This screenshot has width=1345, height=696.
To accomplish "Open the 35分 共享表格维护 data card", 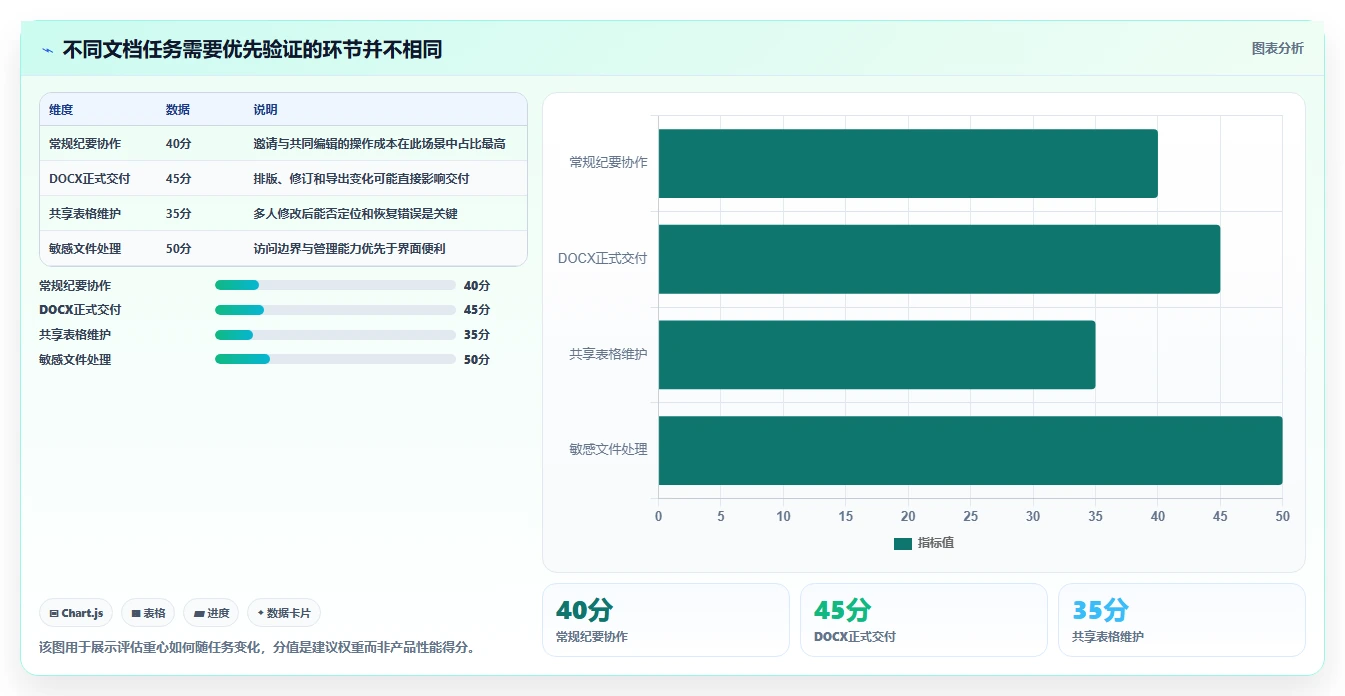I will [x=1181, y=620].
